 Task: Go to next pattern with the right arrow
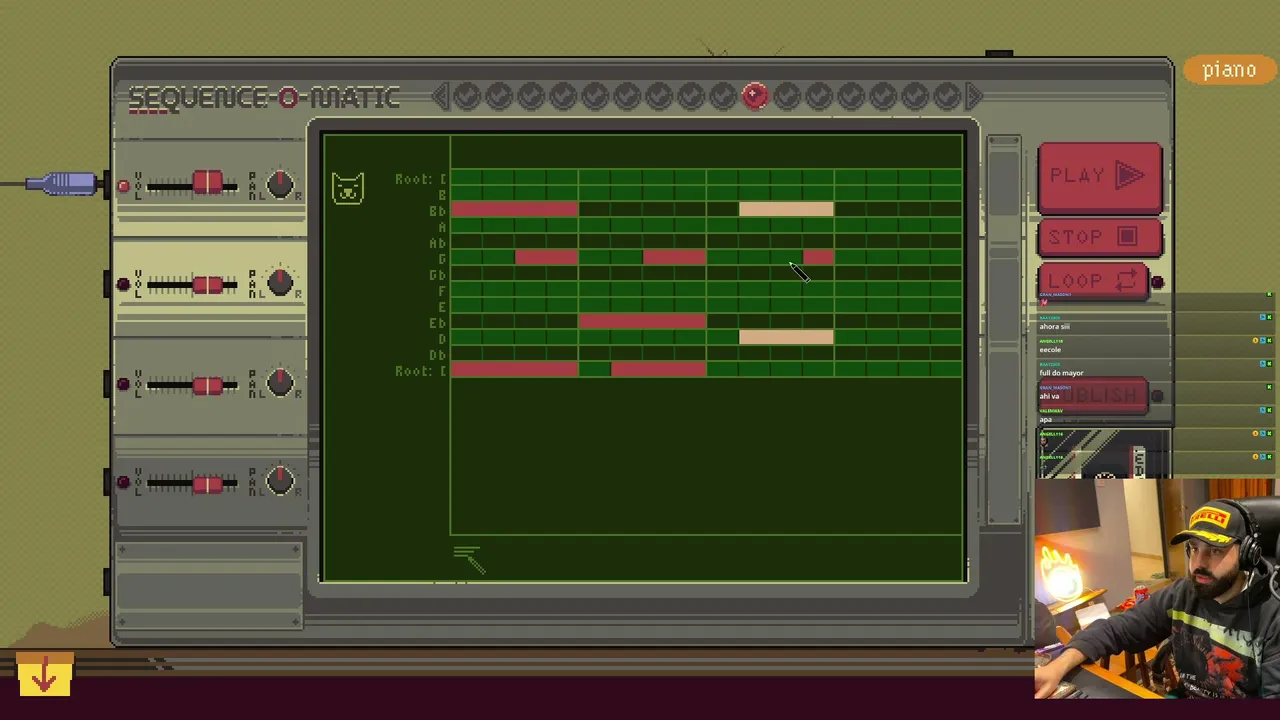[x=975, y=96]
